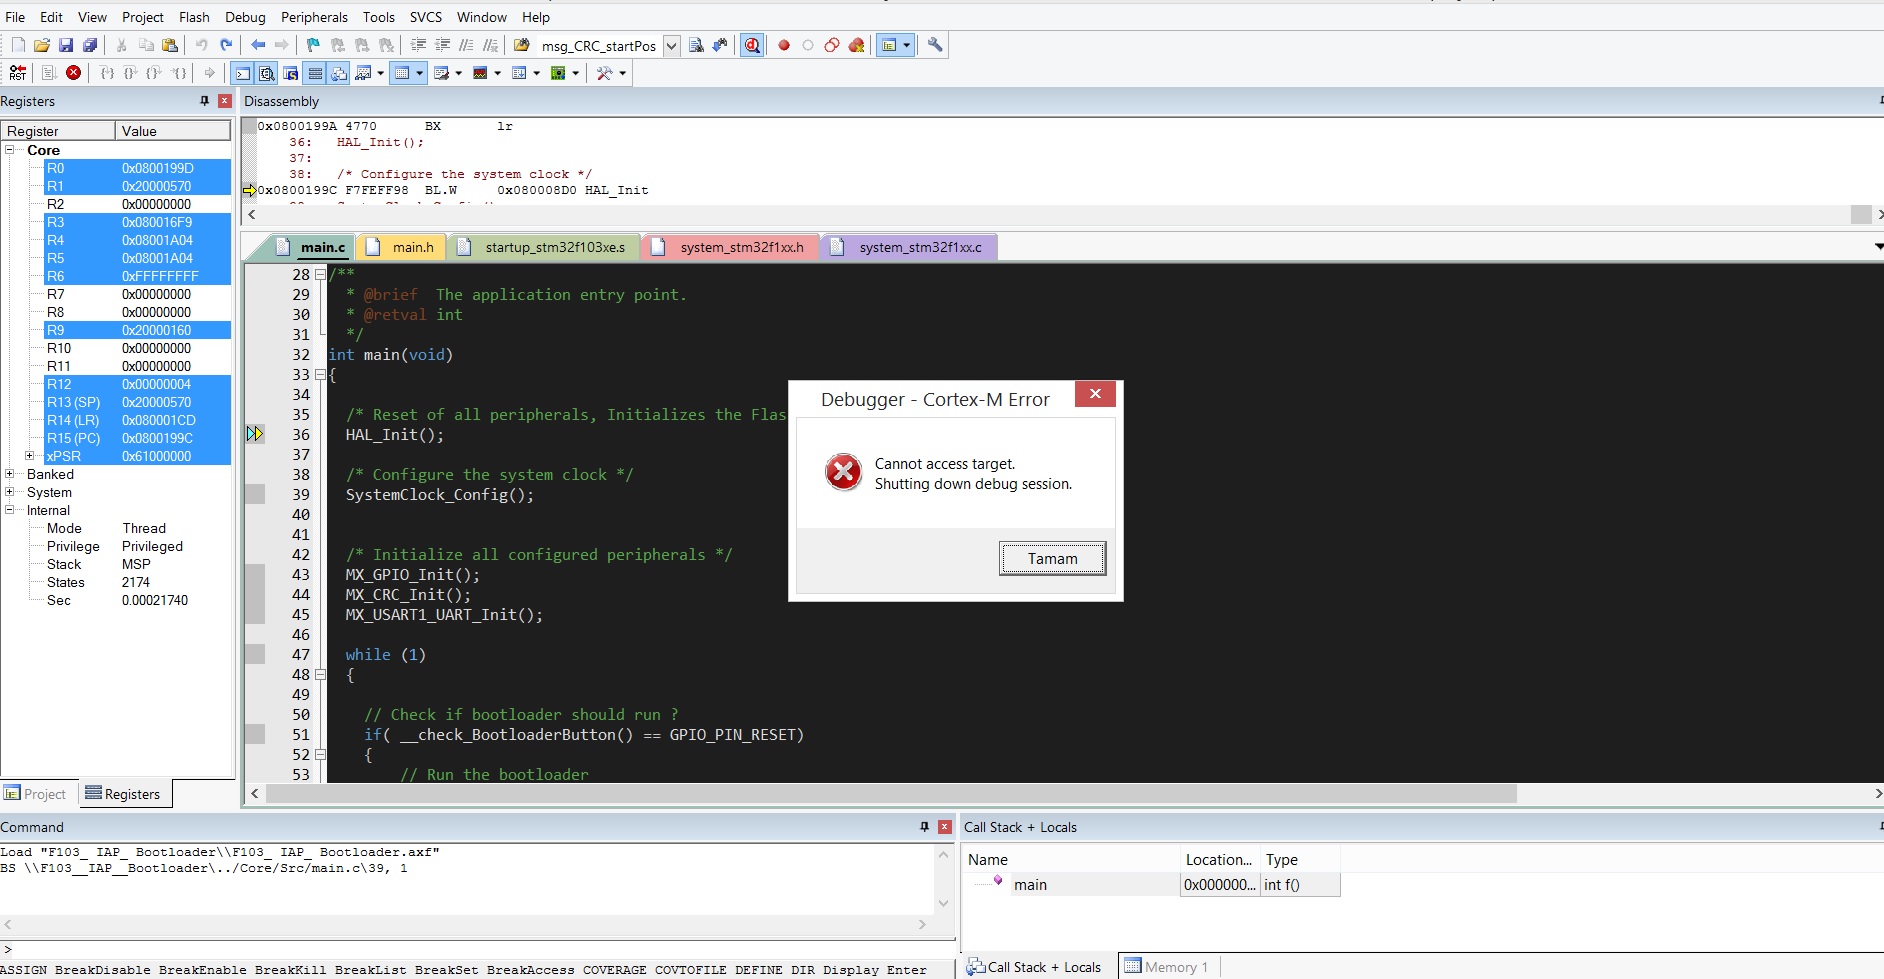Toggle the Memory Window toolbar icon
Screen dimensions: 1884x979
coord(403,73)
